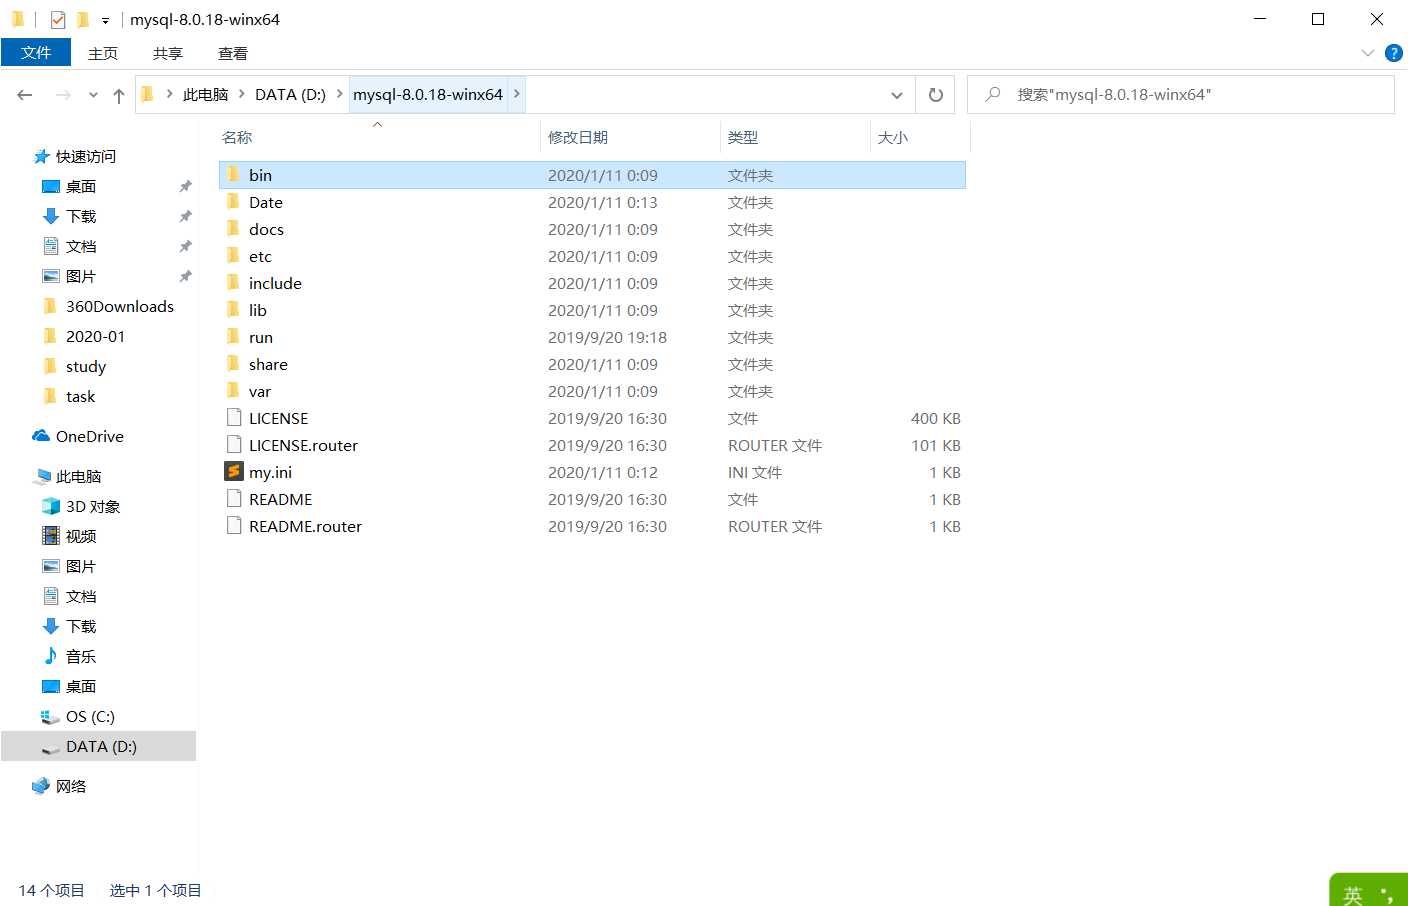Open pinned 图片 under Quick Access
This screenshot has height=906, width=1408.
pos(81,276)
